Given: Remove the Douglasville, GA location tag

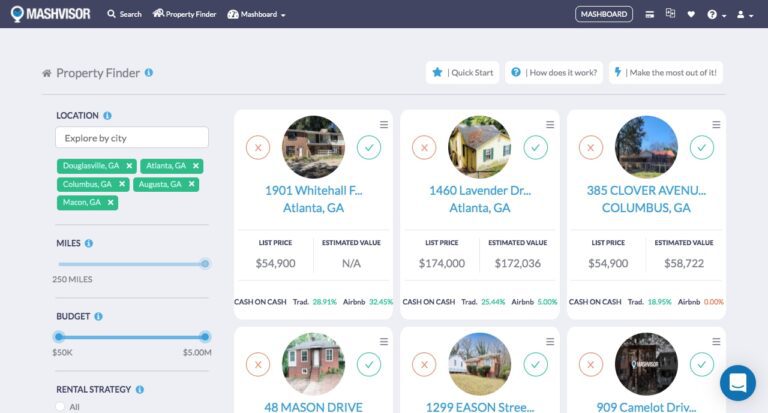Looking at the screenshot, I should point(129,166).
